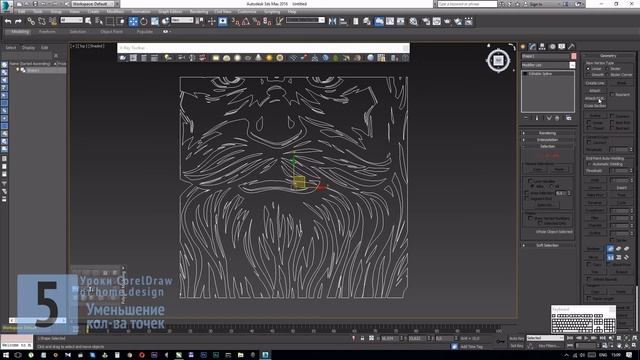Viewport: 640px width, 360px height.
Task: Expand the Rendering rollout
Action: coord(547,133)
